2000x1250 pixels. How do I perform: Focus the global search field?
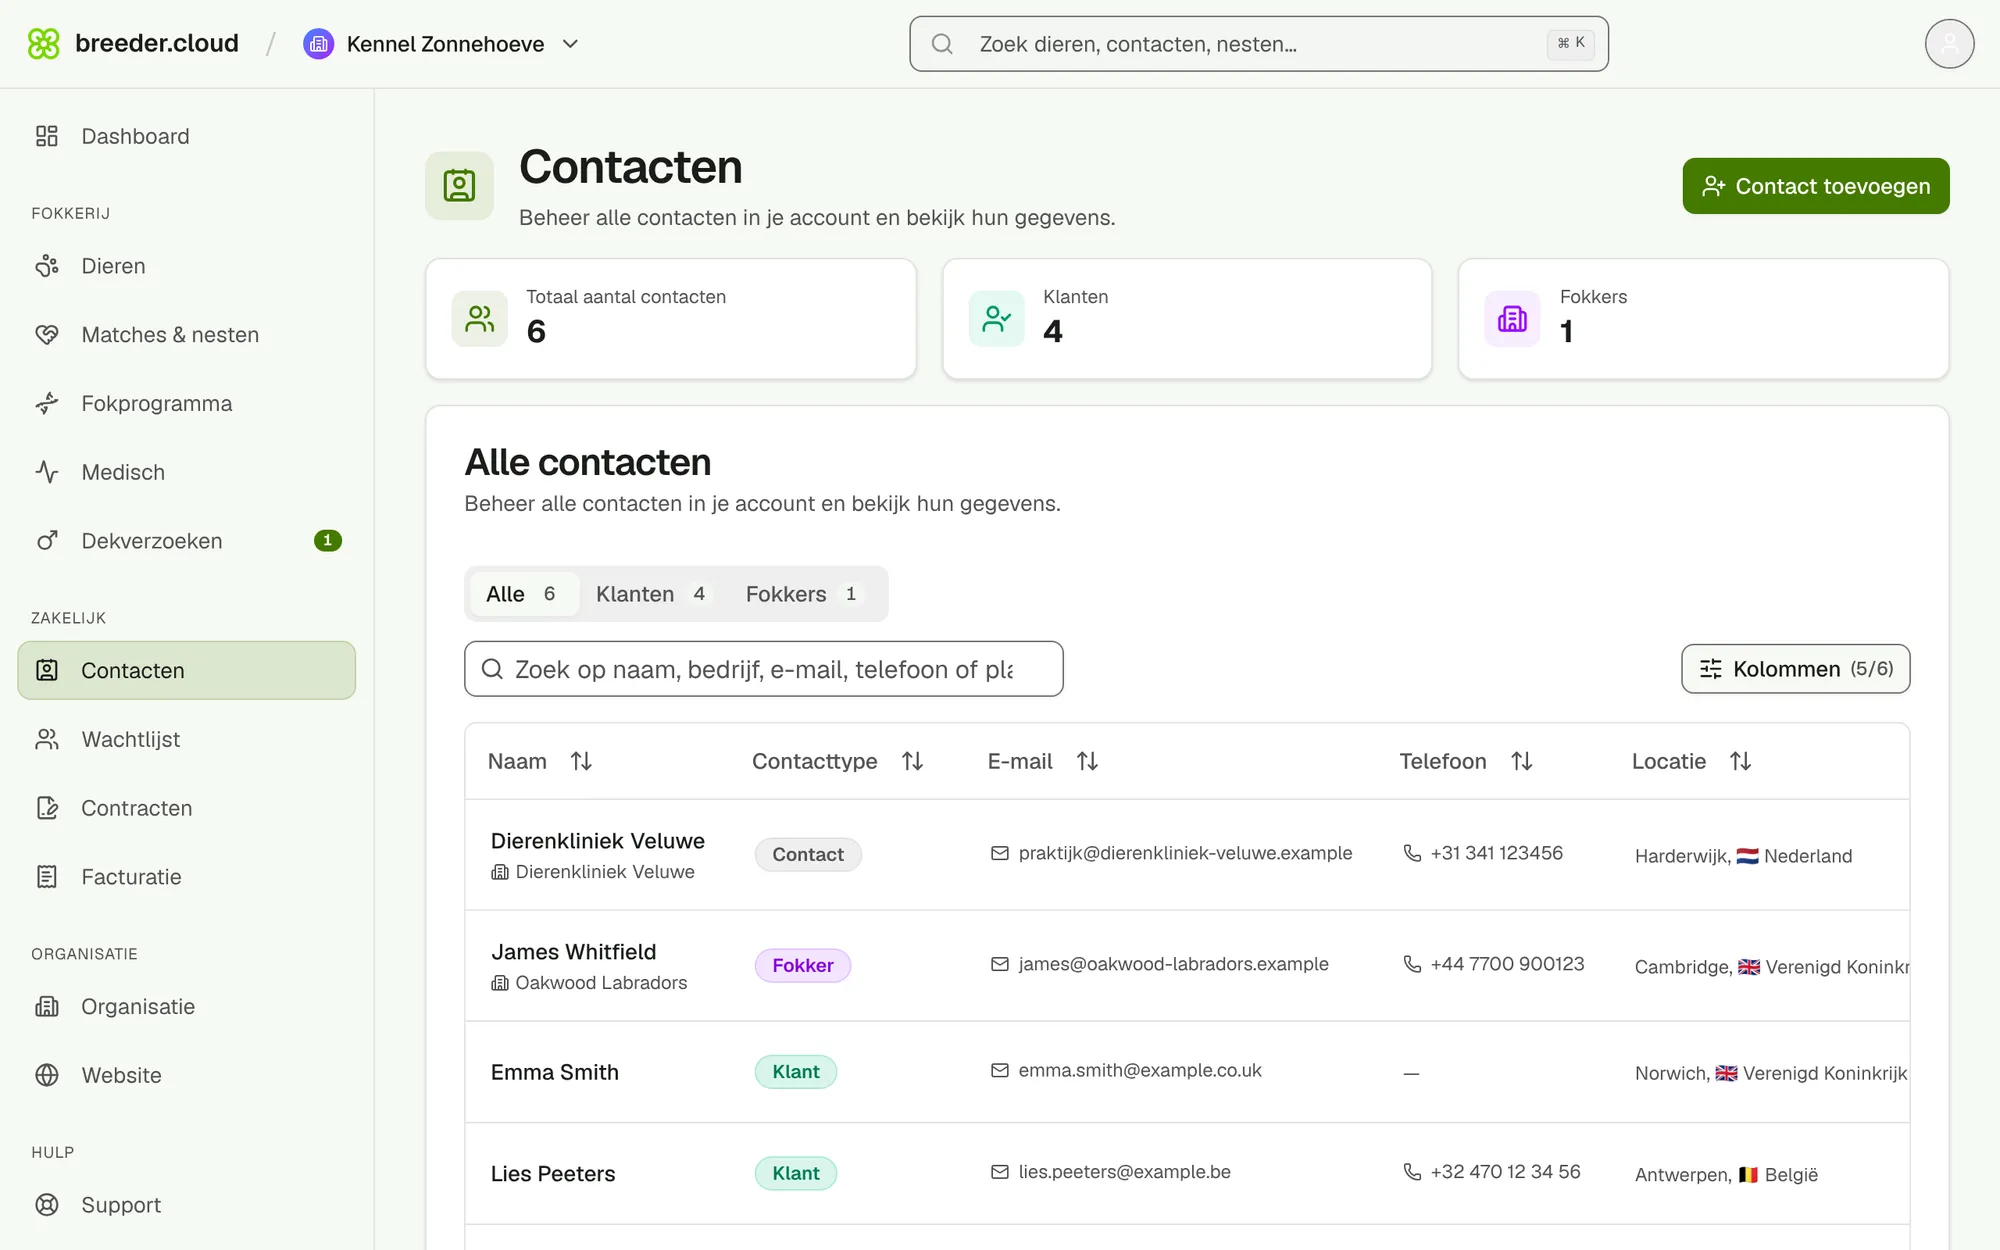pyautogui.click(x=1258, y=44)
